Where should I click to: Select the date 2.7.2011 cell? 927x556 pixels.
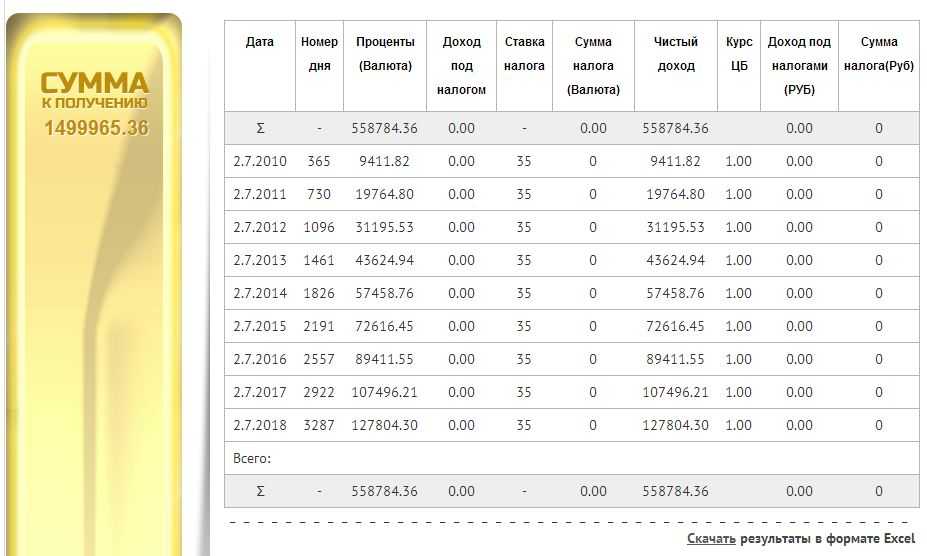point(260,195)
